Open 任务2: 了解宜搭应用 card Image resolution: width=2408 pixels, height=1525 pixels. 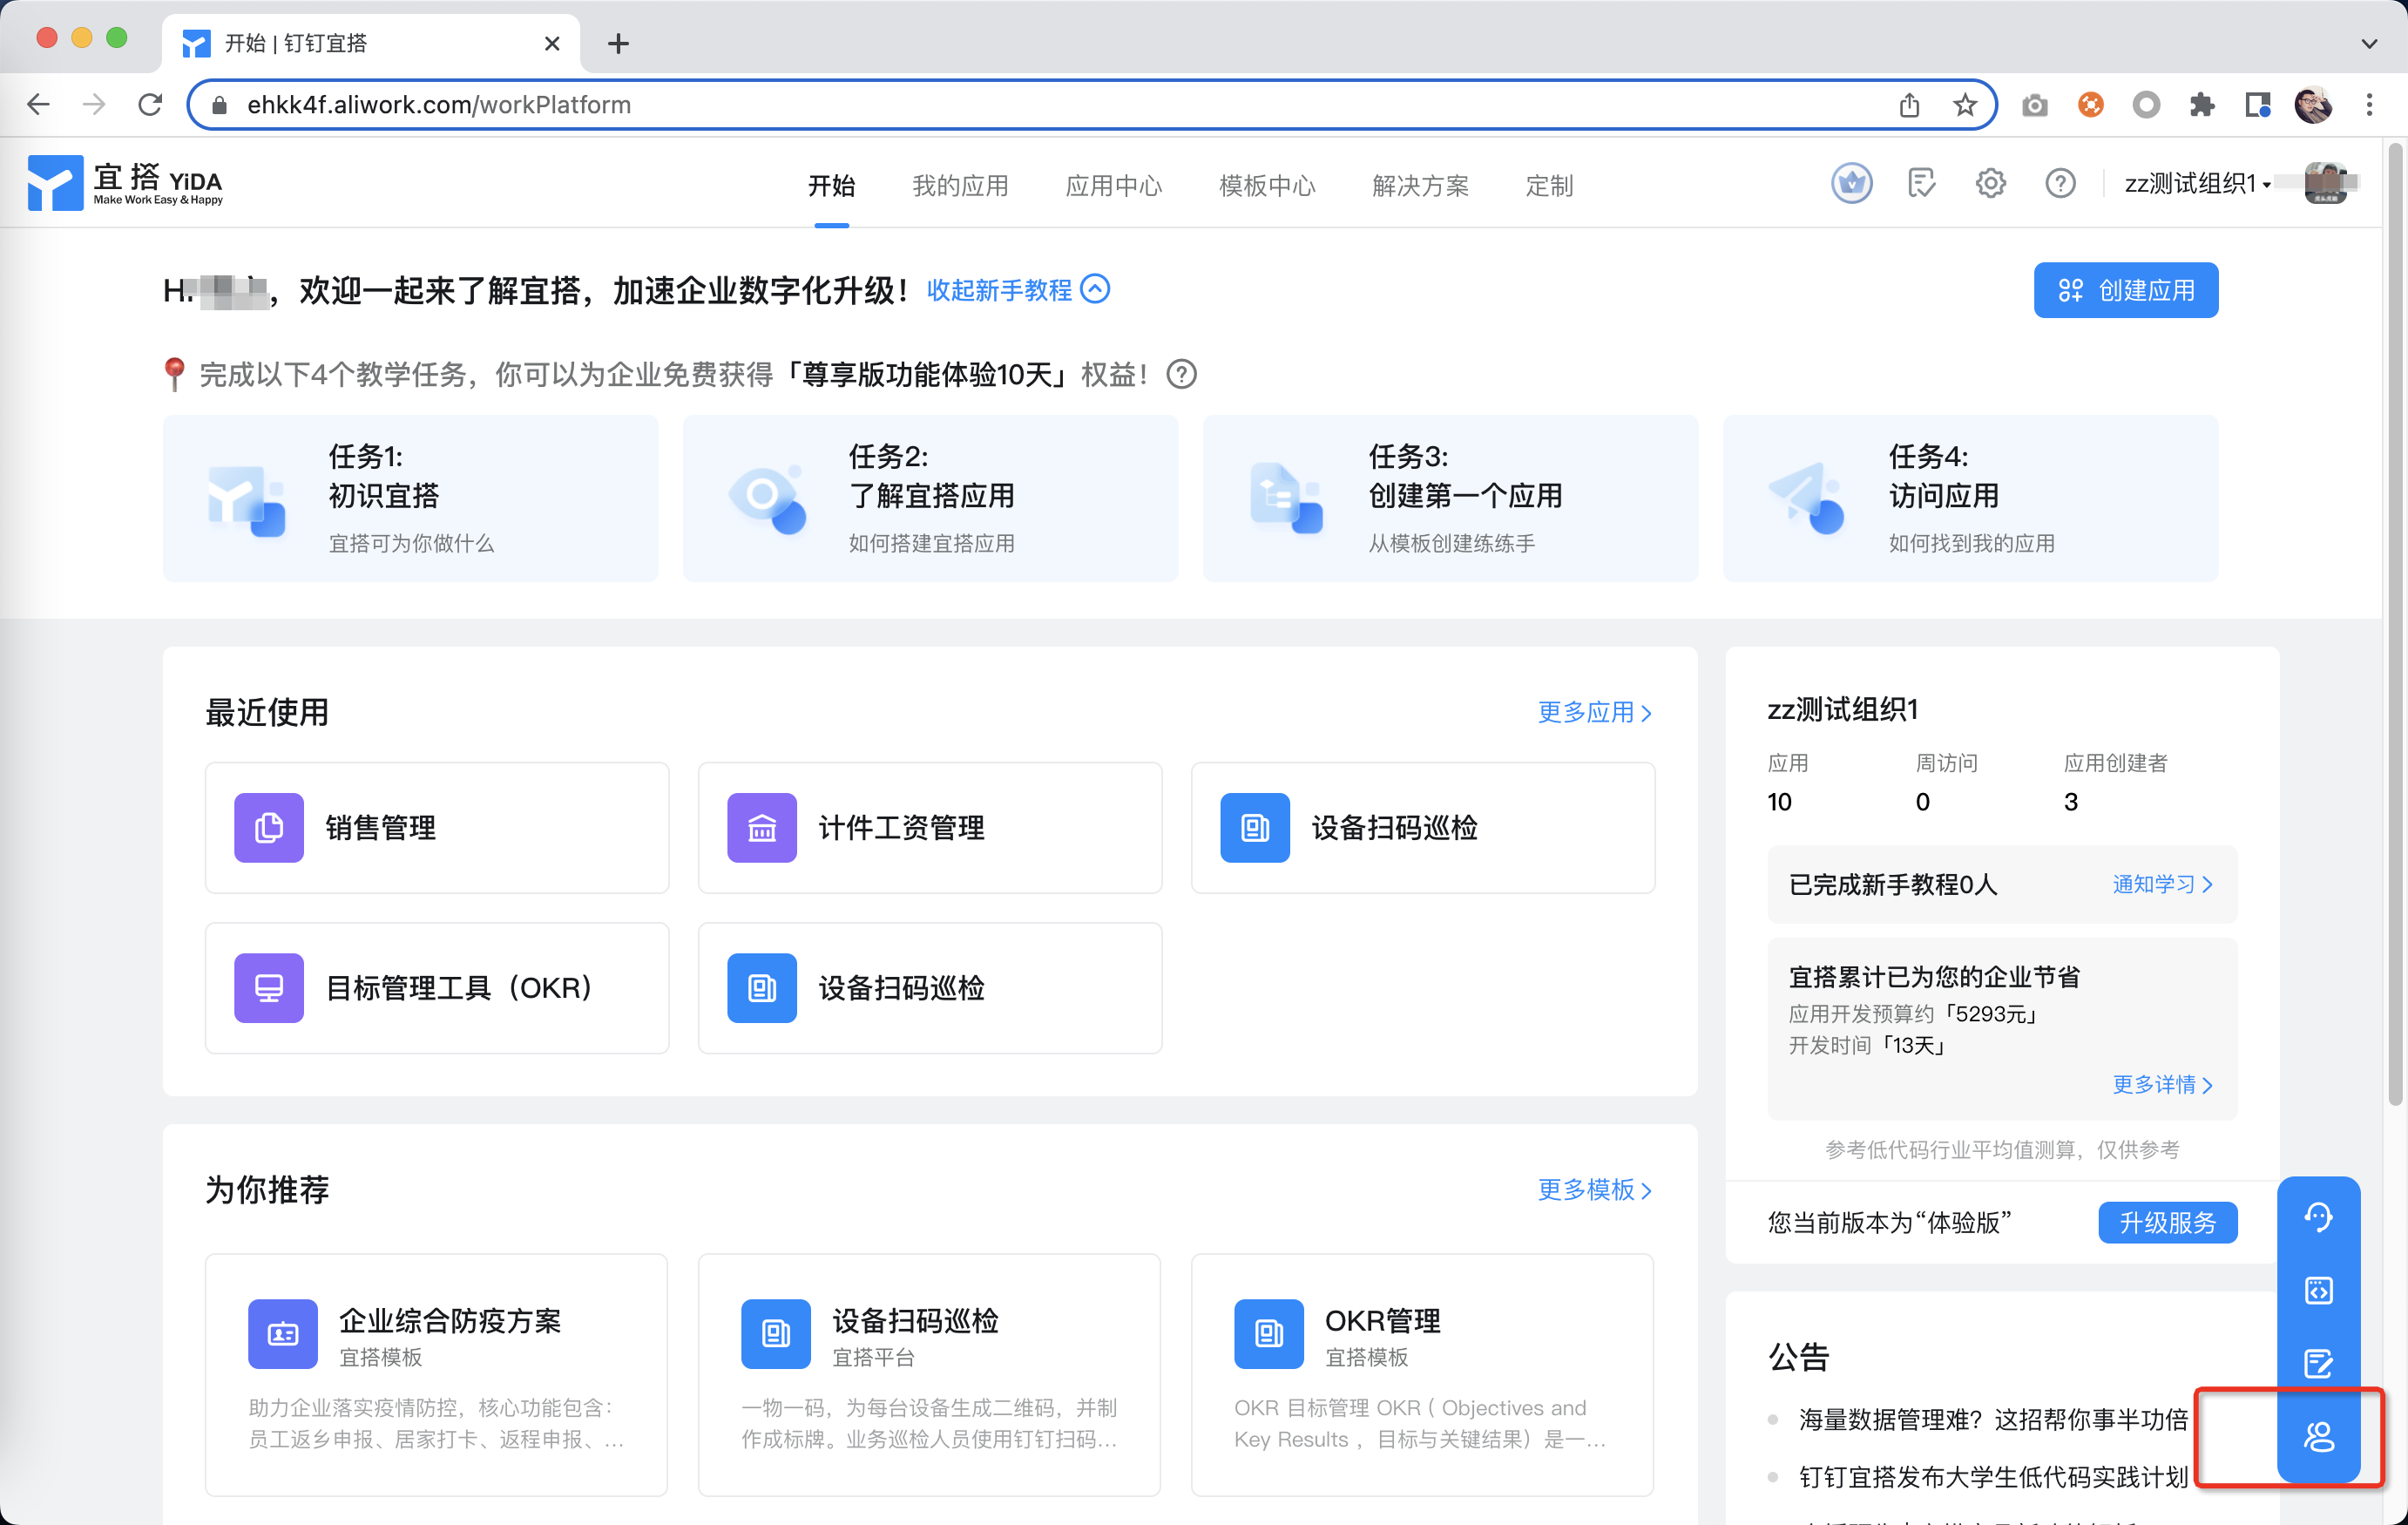[x=930, y=498]
